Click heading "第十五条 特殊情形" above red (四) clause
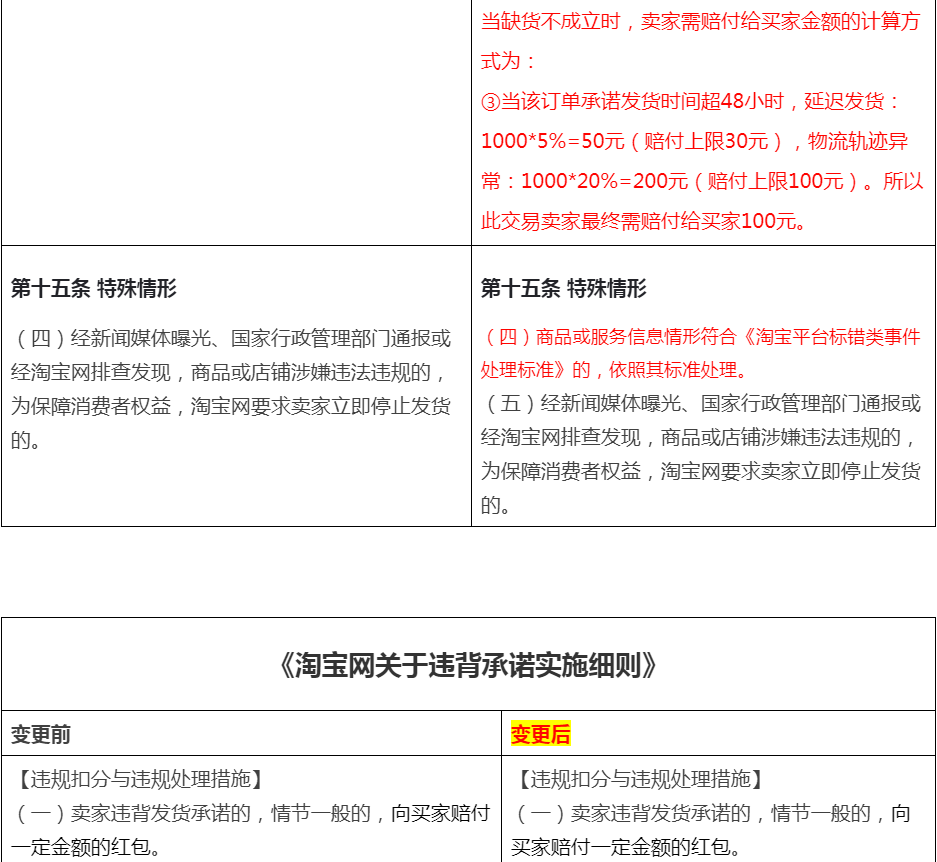 [564, 288]
